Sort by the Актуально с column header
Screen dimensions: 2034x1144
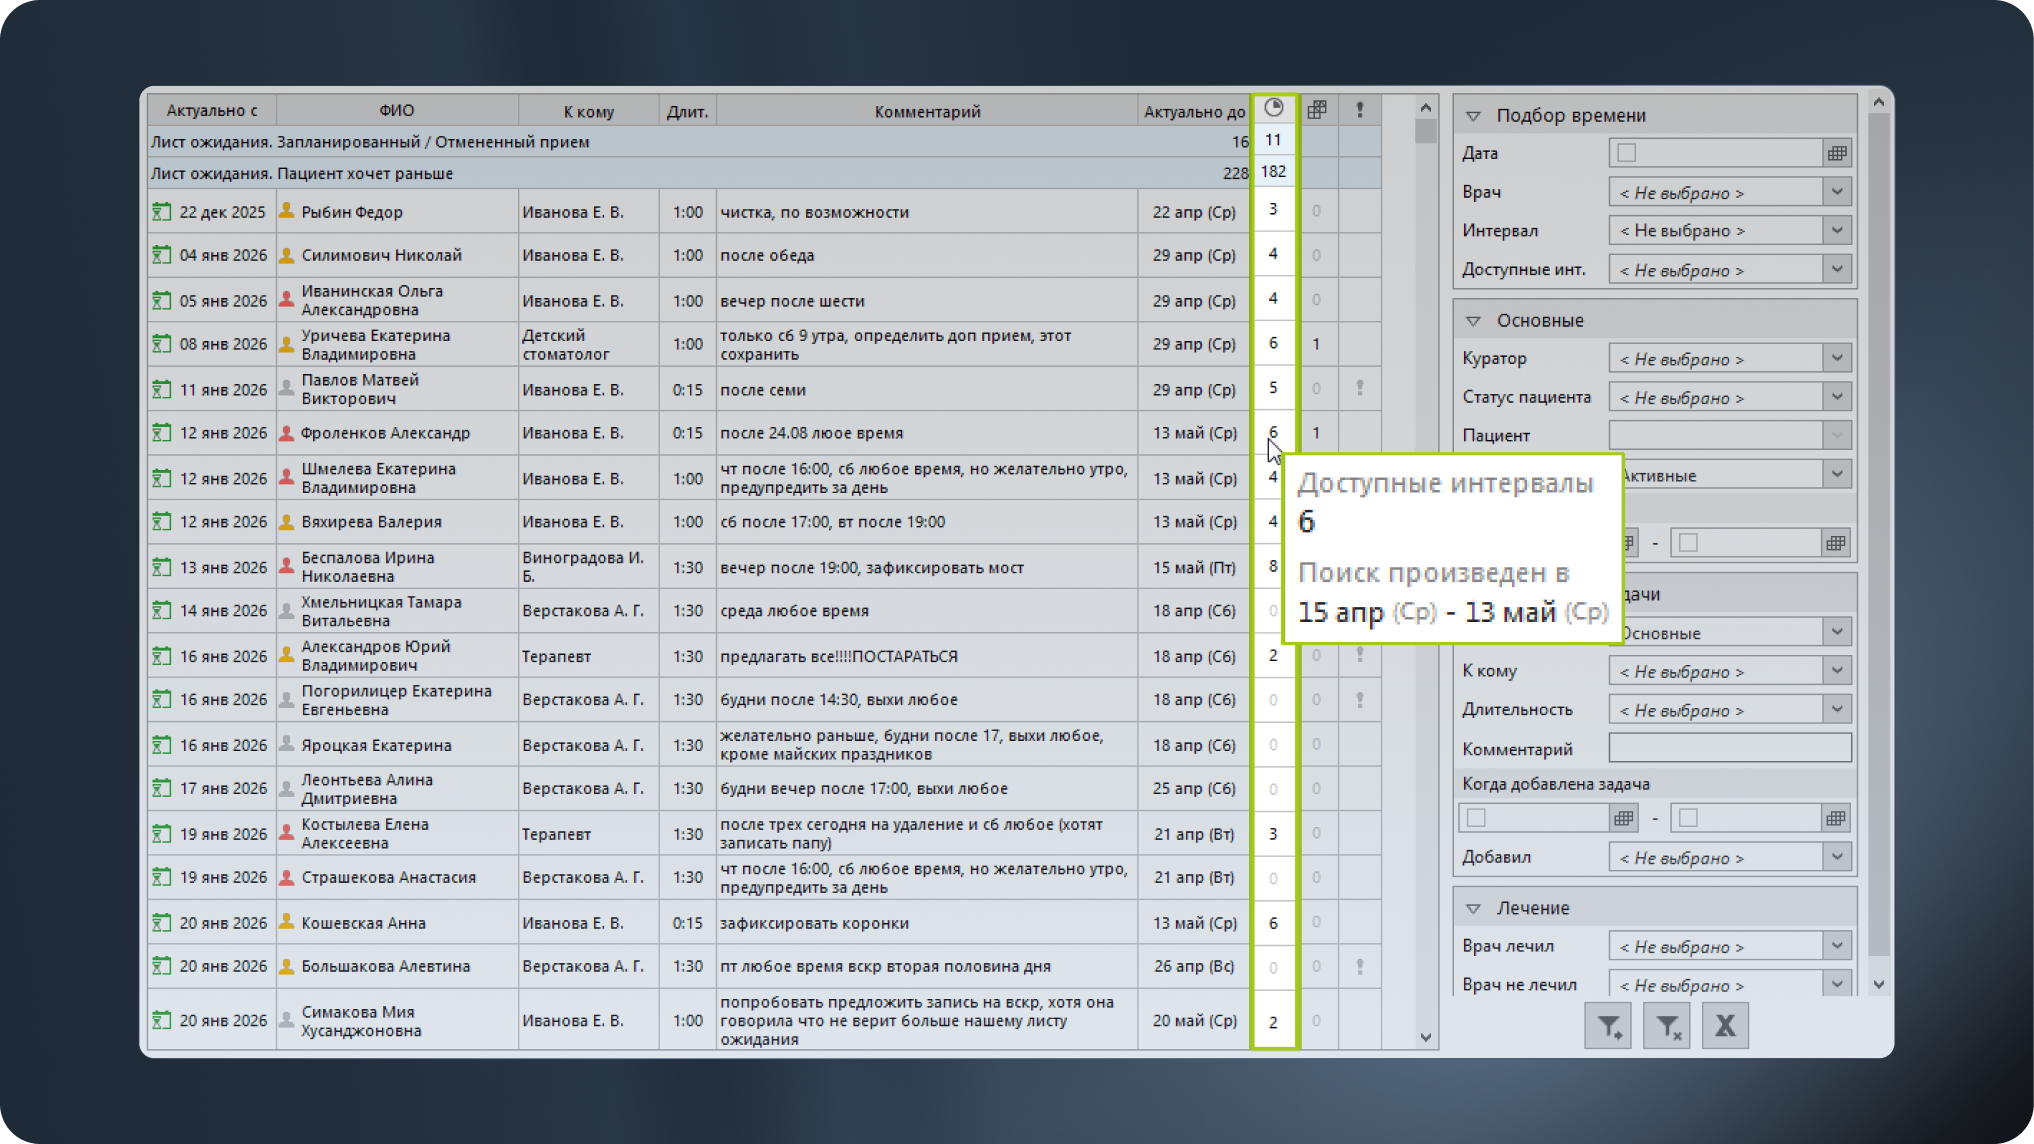point(212,111)
